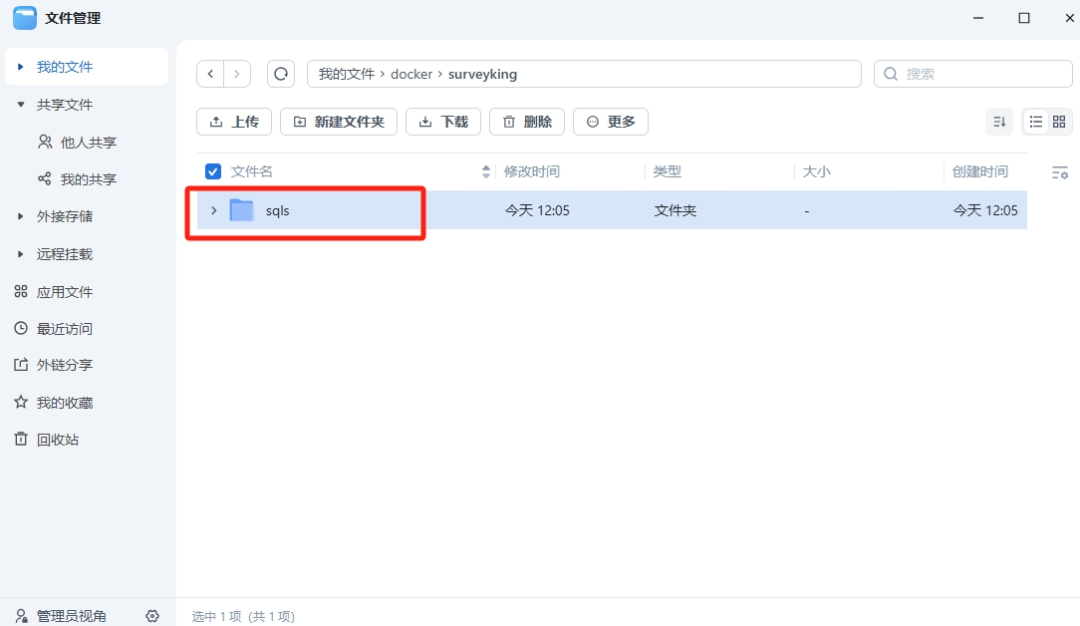This screenshot has width=1080, height=626.
Task: Switch to grid view mode
Action: [x=1059, y=122]
